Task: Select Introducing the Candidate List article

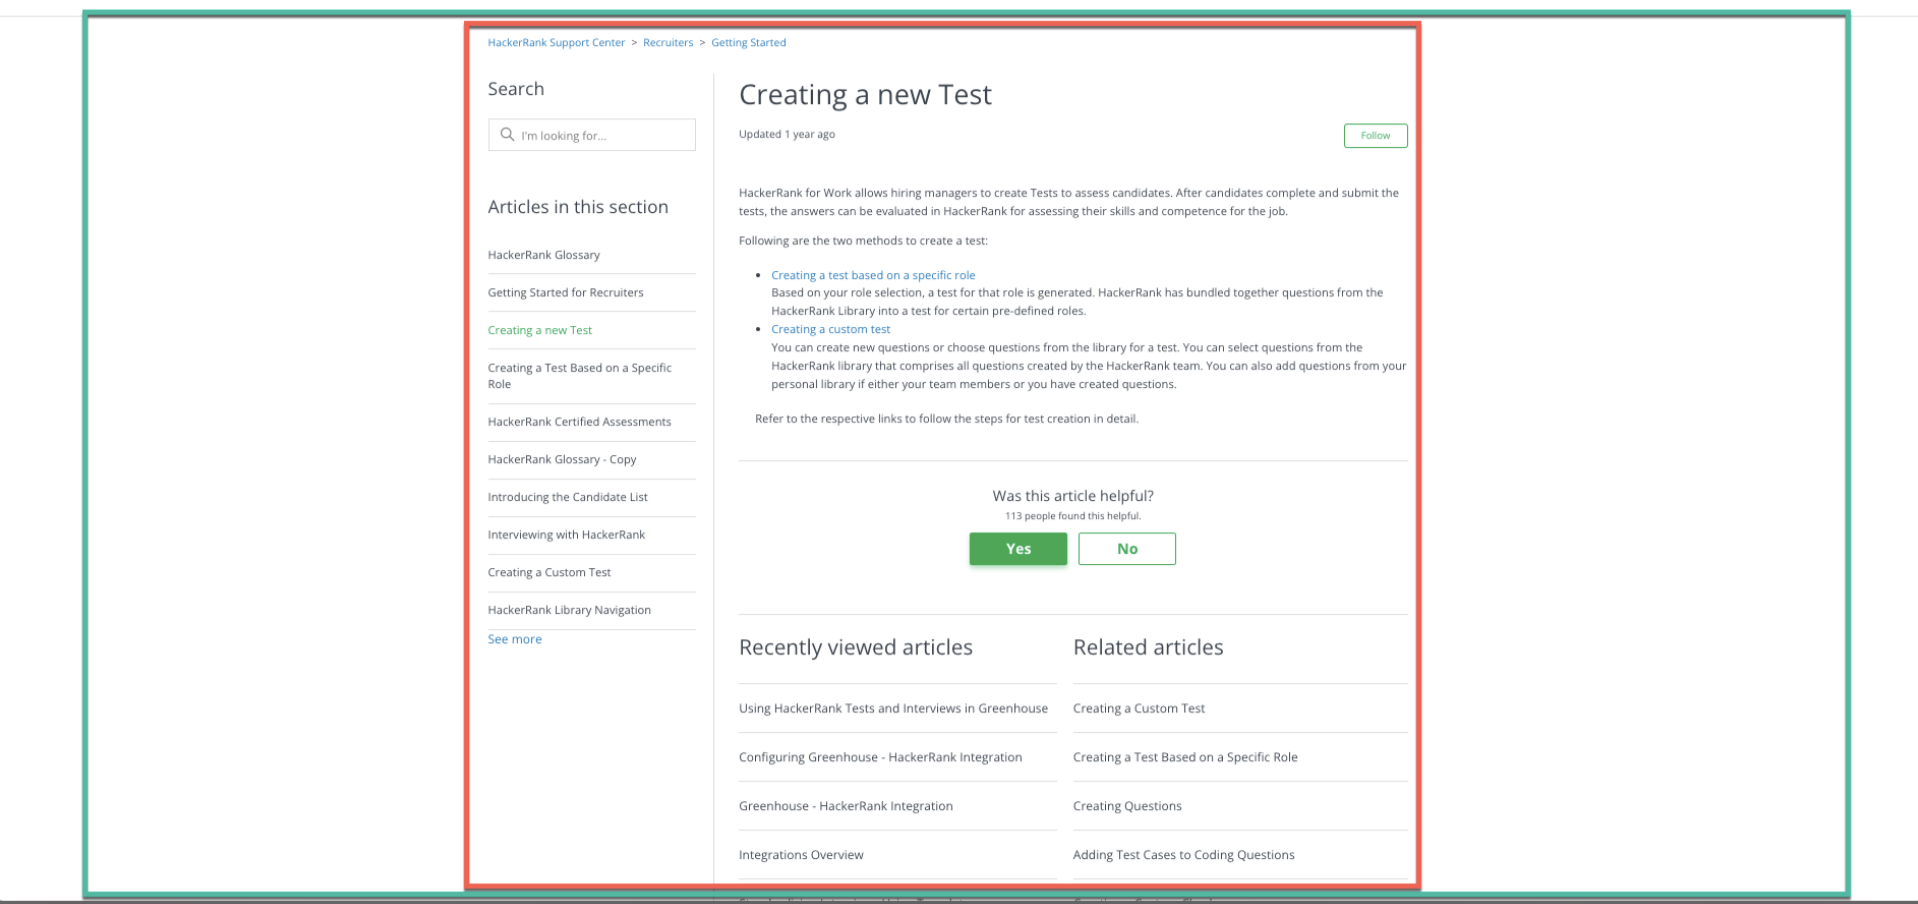Action: [567, 497]
